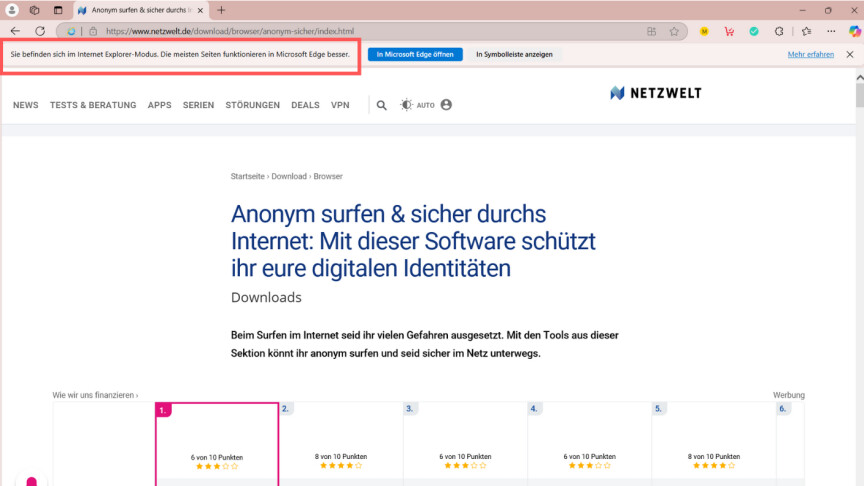Dismiss the Internet Explorer mode notification bar

tap(850, 54)
